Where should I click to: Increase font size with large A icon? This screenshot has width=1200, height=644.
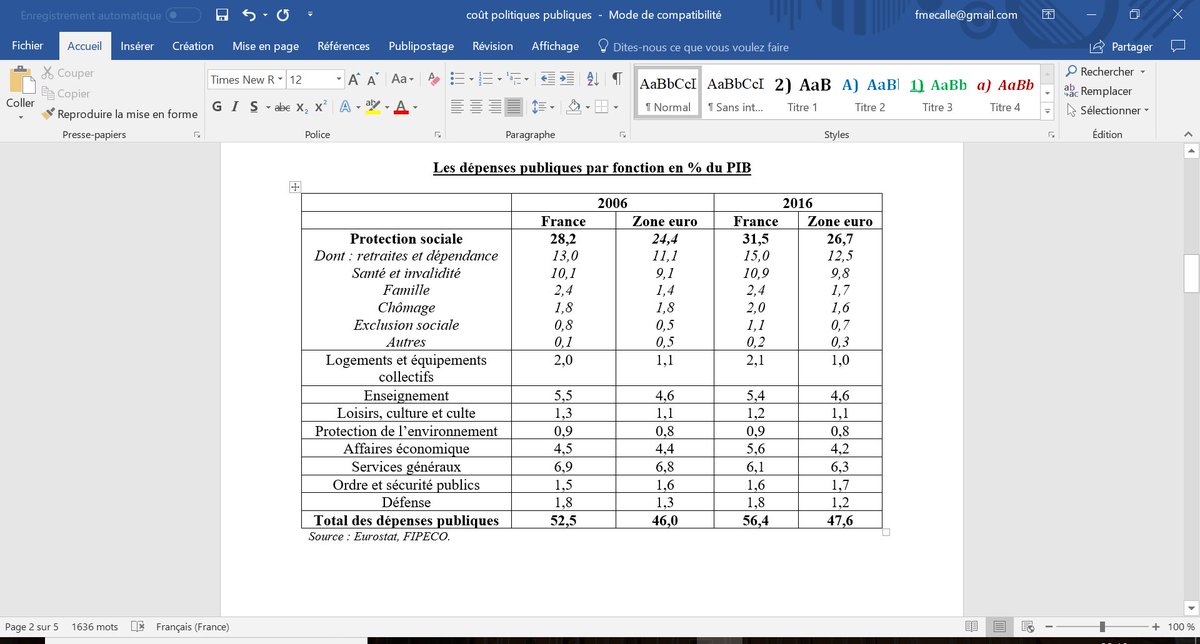point(355,79)
